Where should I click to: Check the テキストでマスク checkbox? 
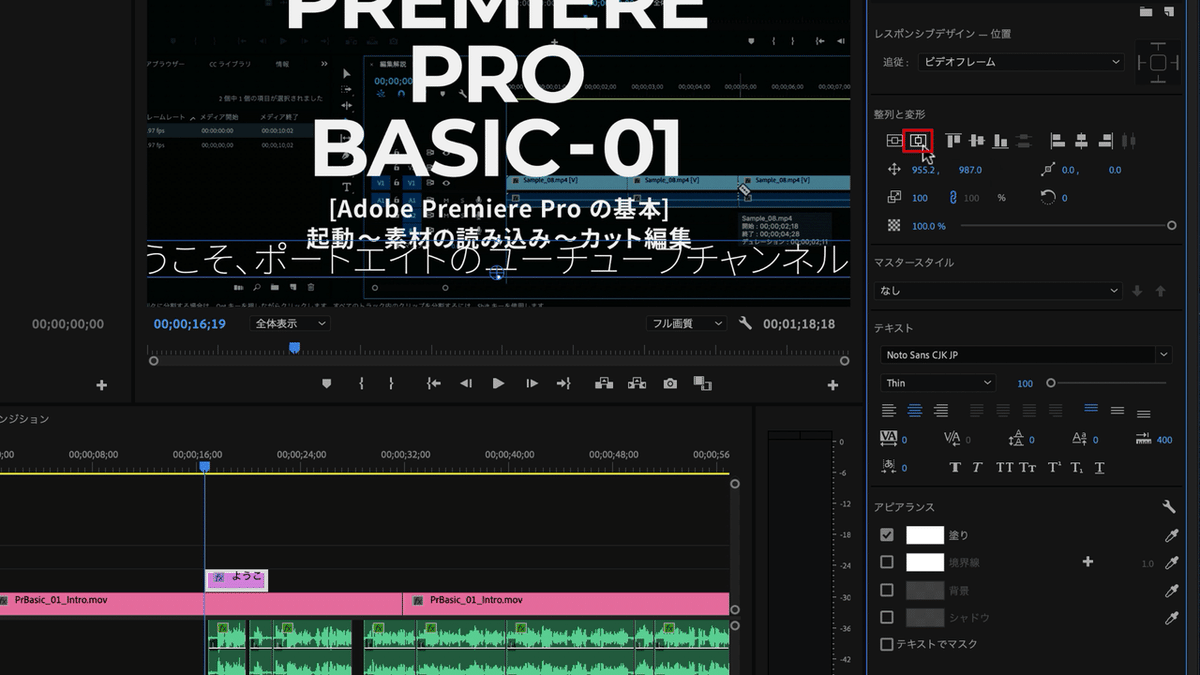tap(886, 644)
